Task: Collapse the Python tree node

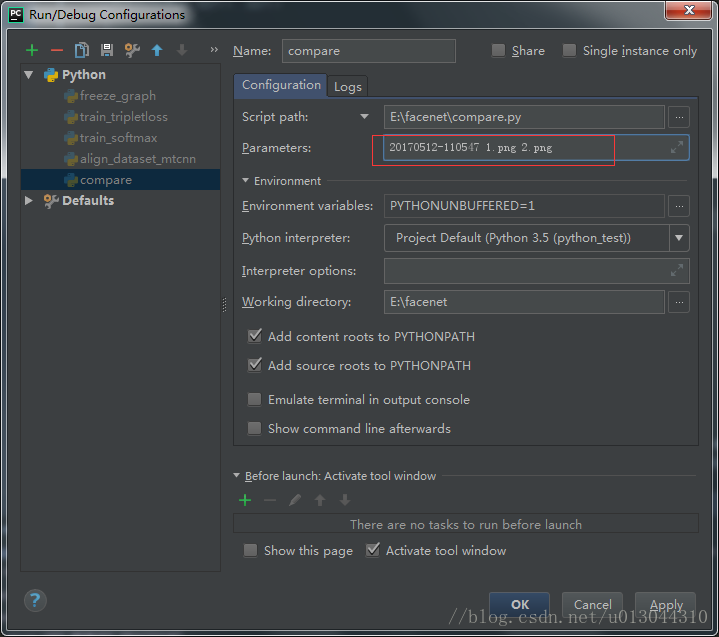Action: pyautogui.click(x=29, y=75)
